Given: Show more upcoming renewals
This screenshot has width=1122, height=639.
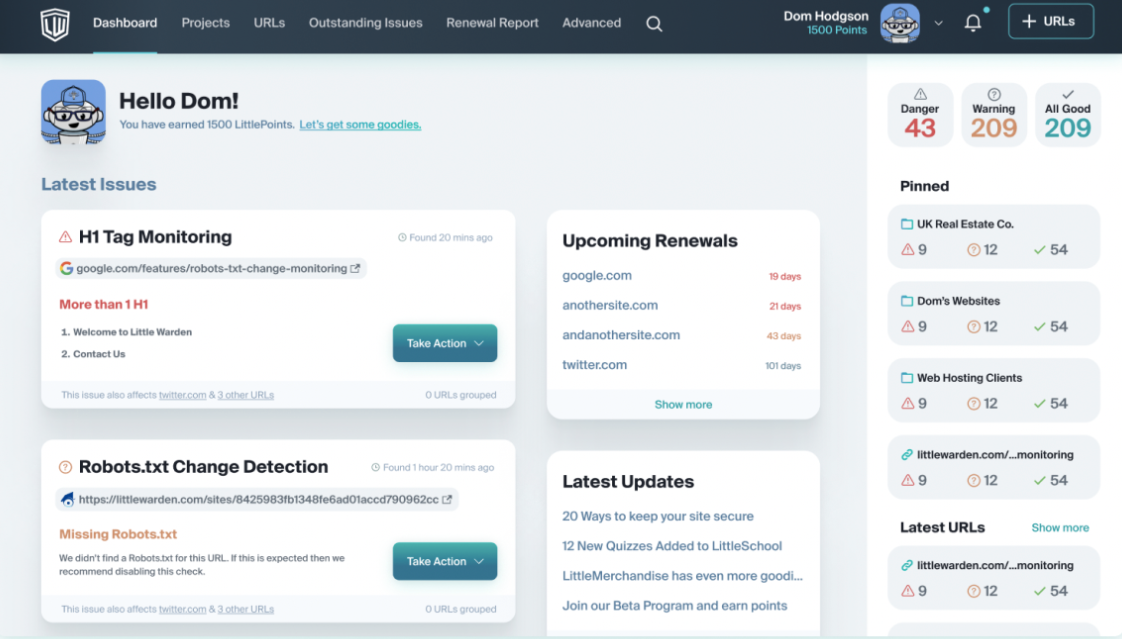Looking at the screenshot, I should 683,404.
